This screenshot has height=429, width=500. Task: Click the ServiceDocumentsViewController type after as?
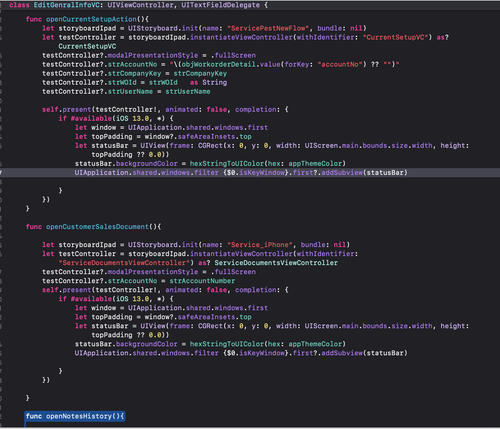pos(276,263)
